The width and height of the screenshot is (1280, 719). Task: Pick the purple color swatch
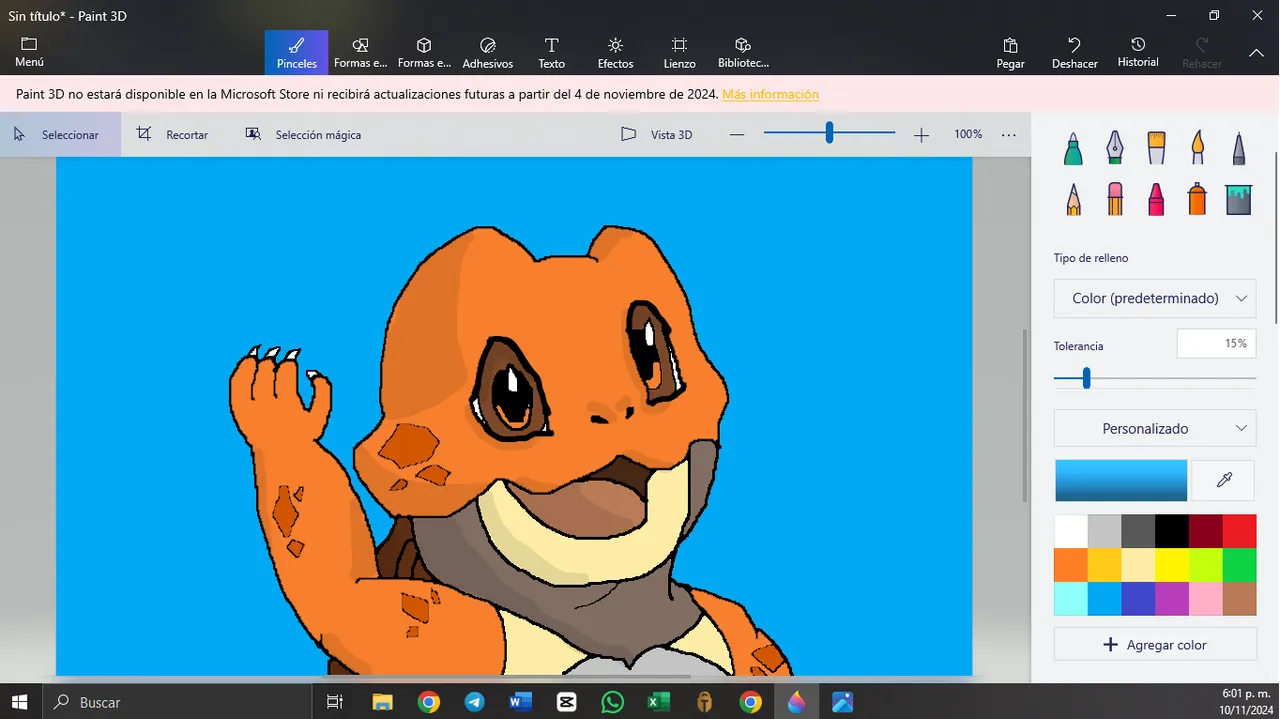(x=1172, y=599)
